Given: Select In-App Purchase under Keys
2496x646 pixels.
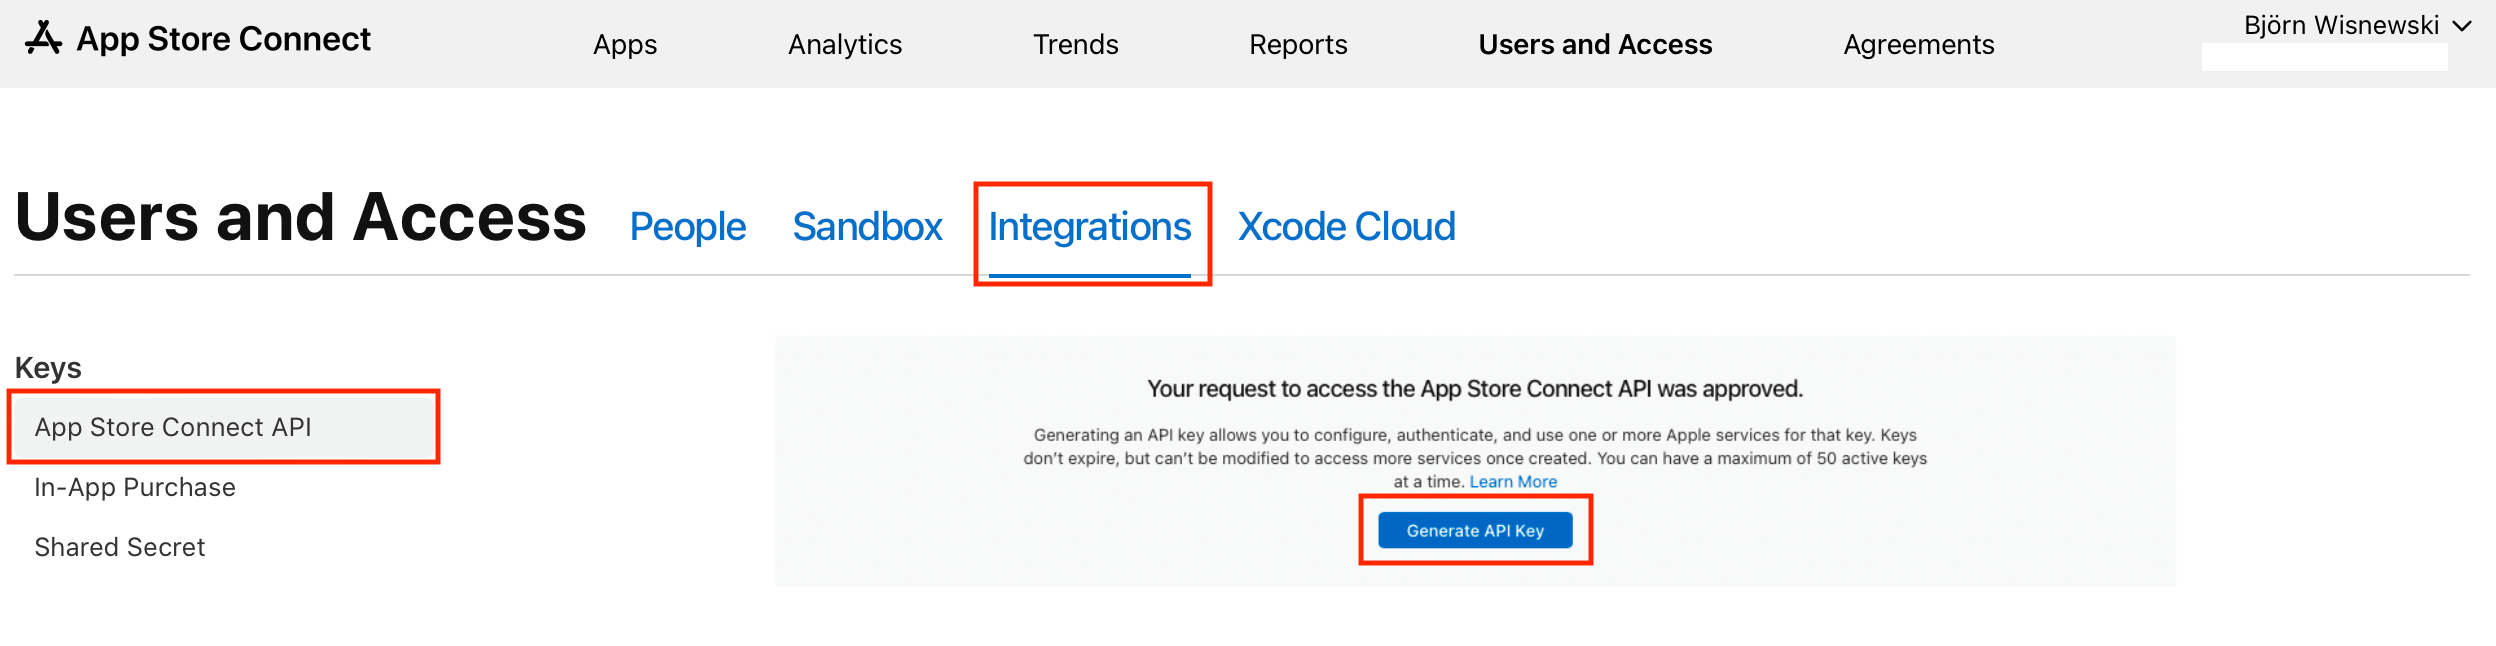Looking at the screenshot, I should 135,487.
